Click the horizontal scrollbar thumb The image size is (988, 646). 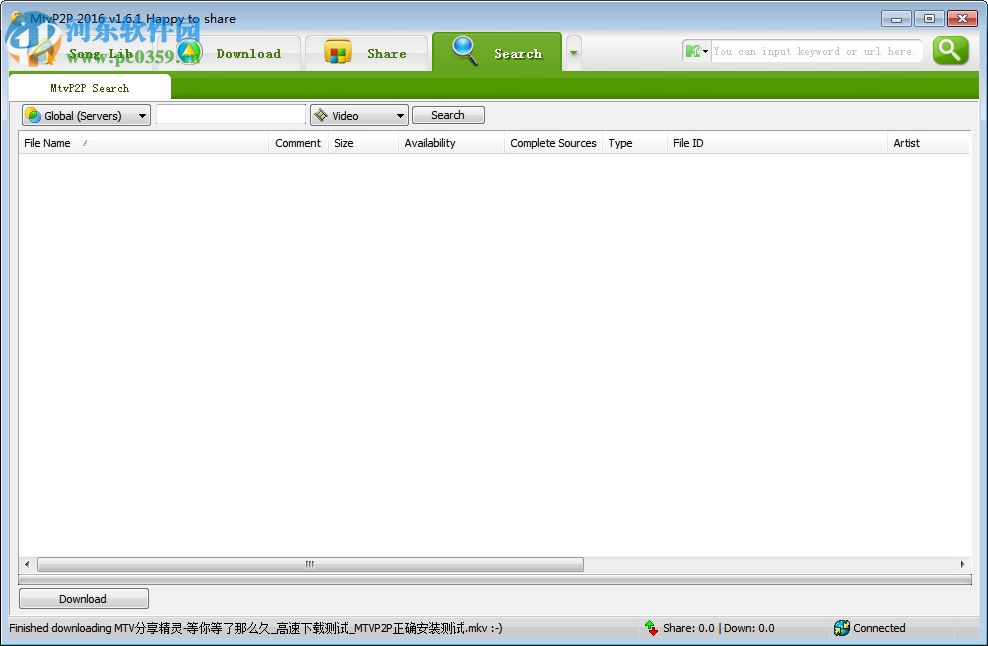[310, 564]
